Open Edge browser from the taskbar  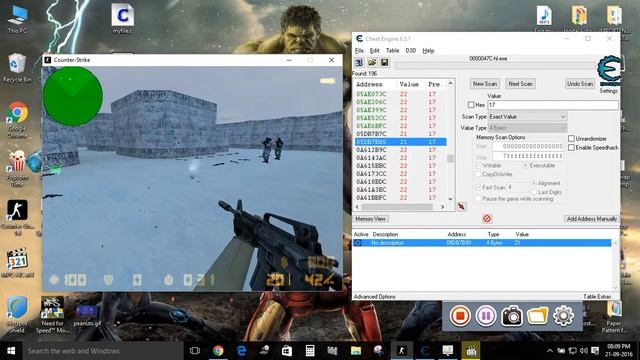point(241,351)
